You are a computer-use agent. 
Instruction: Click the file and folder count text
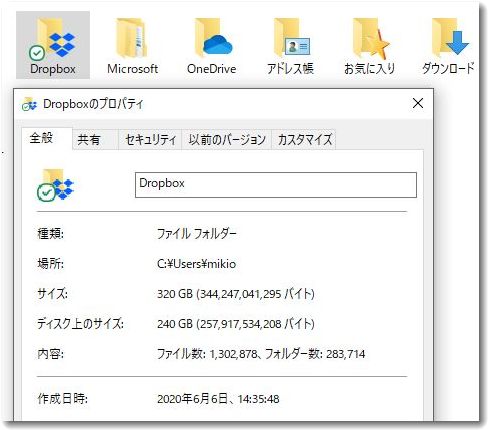click(261, 354)
